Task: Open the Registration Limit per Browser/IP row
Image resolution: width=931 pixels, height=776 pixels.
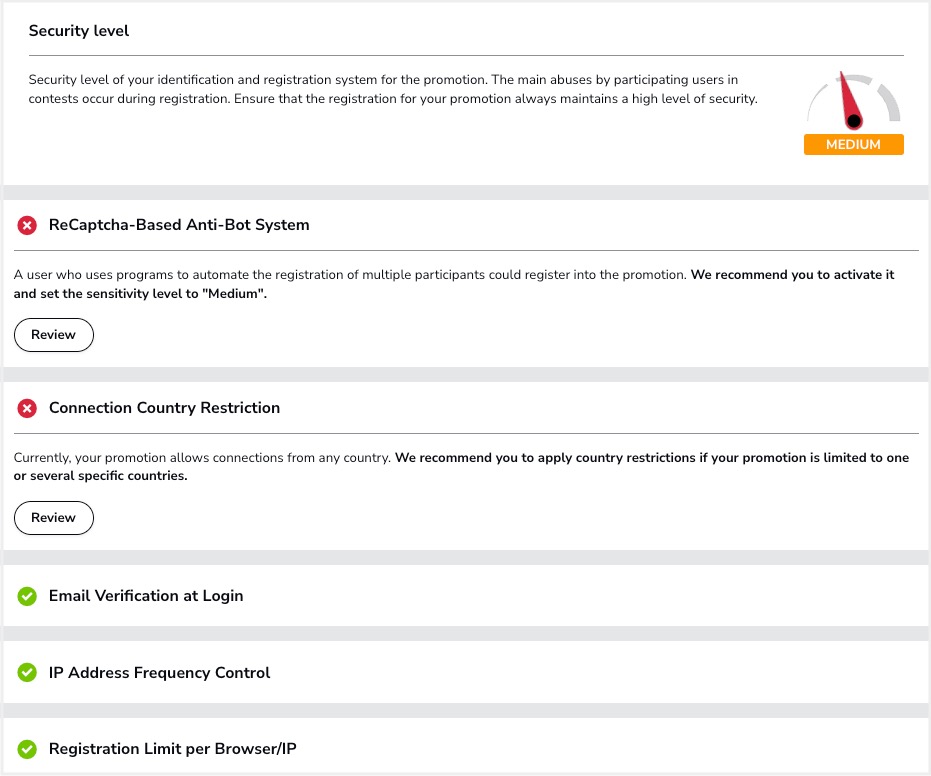Action: 173,749
